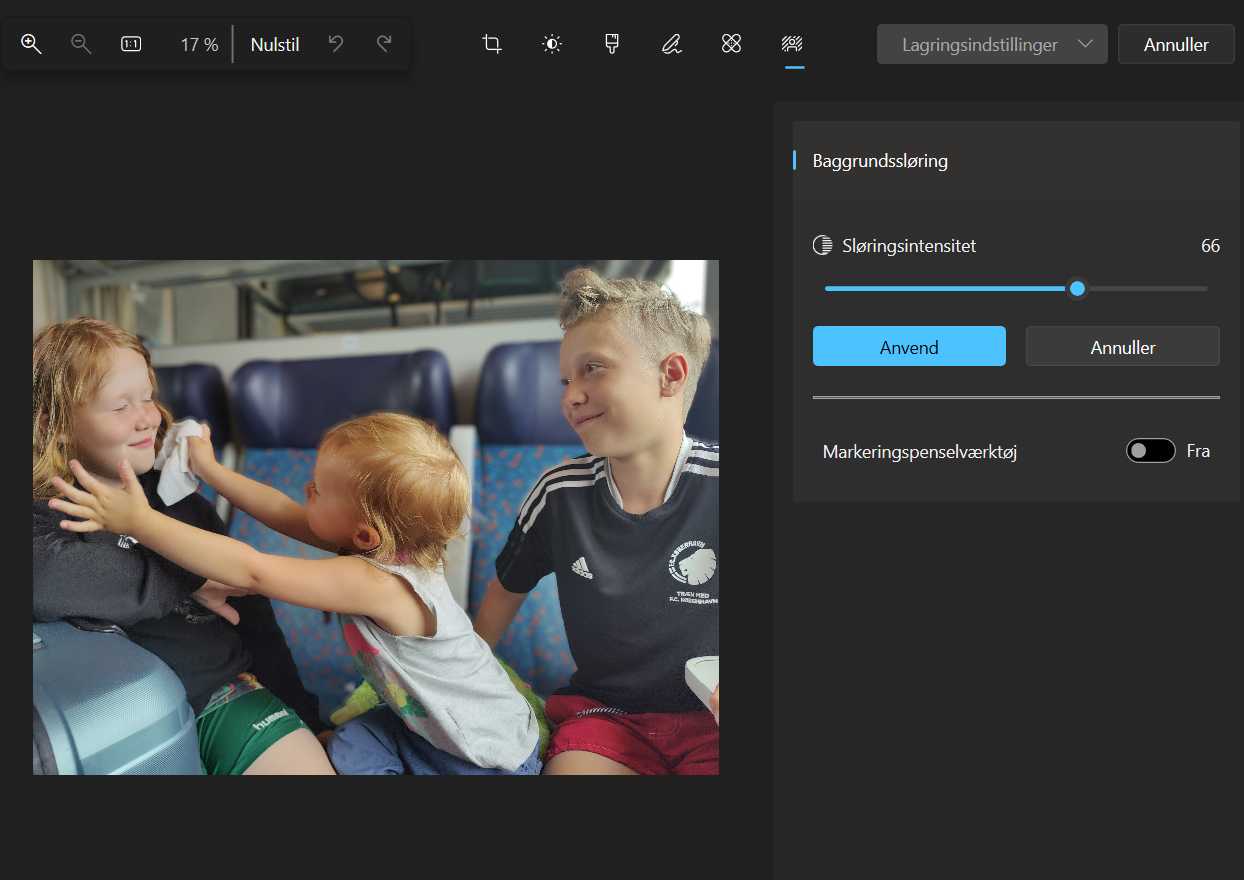1244x880 pixels.
Task: Zoom in with the magnifier icon
Action: point(30,44)
